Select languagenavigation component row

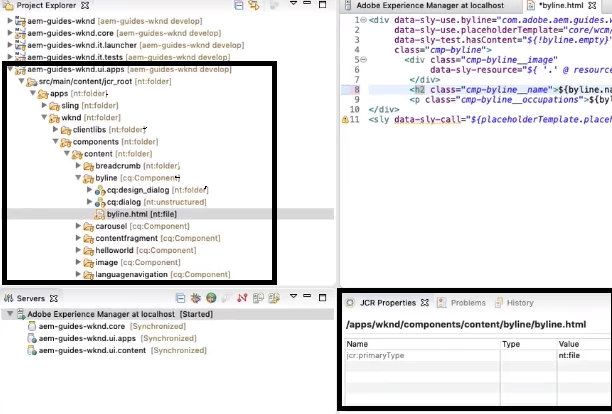(x=163, y=275)
